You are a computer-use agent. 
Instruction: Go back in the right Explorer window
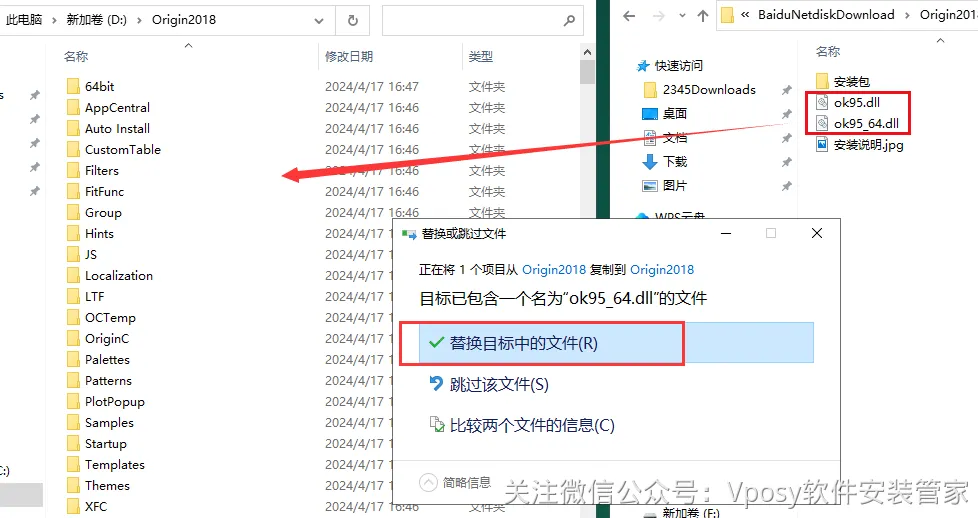pyautogui.click(x=629, y=16)
